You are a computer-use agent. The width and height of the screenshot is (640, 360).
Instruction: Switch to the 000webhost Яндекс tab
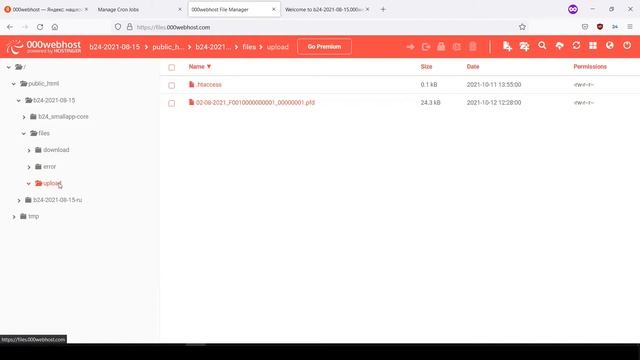pyautogui.click(x=46, y=9)
